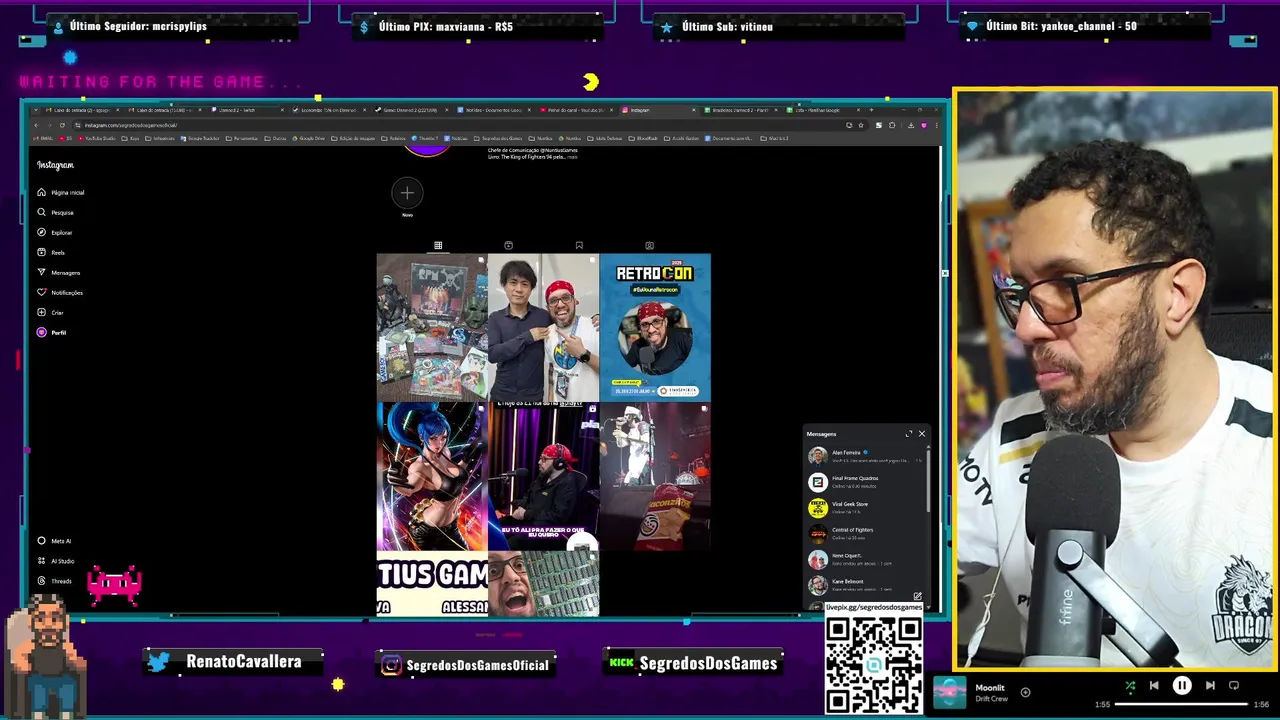The width and height of the screenshot is (1280, 720).
Task: Expand the Mensagens popup window
Action: click(x=909, y=434)
